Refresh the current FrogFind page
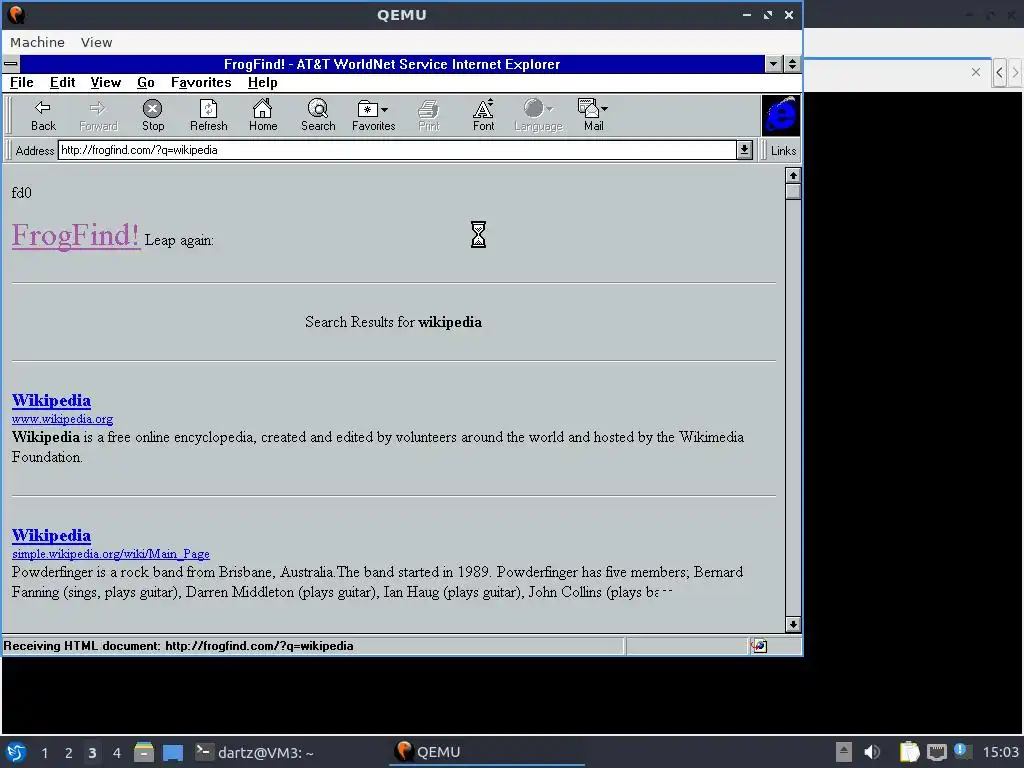The height and width of the screenshot is (768, 1024). pyautogui.click(x=208, y=115)
